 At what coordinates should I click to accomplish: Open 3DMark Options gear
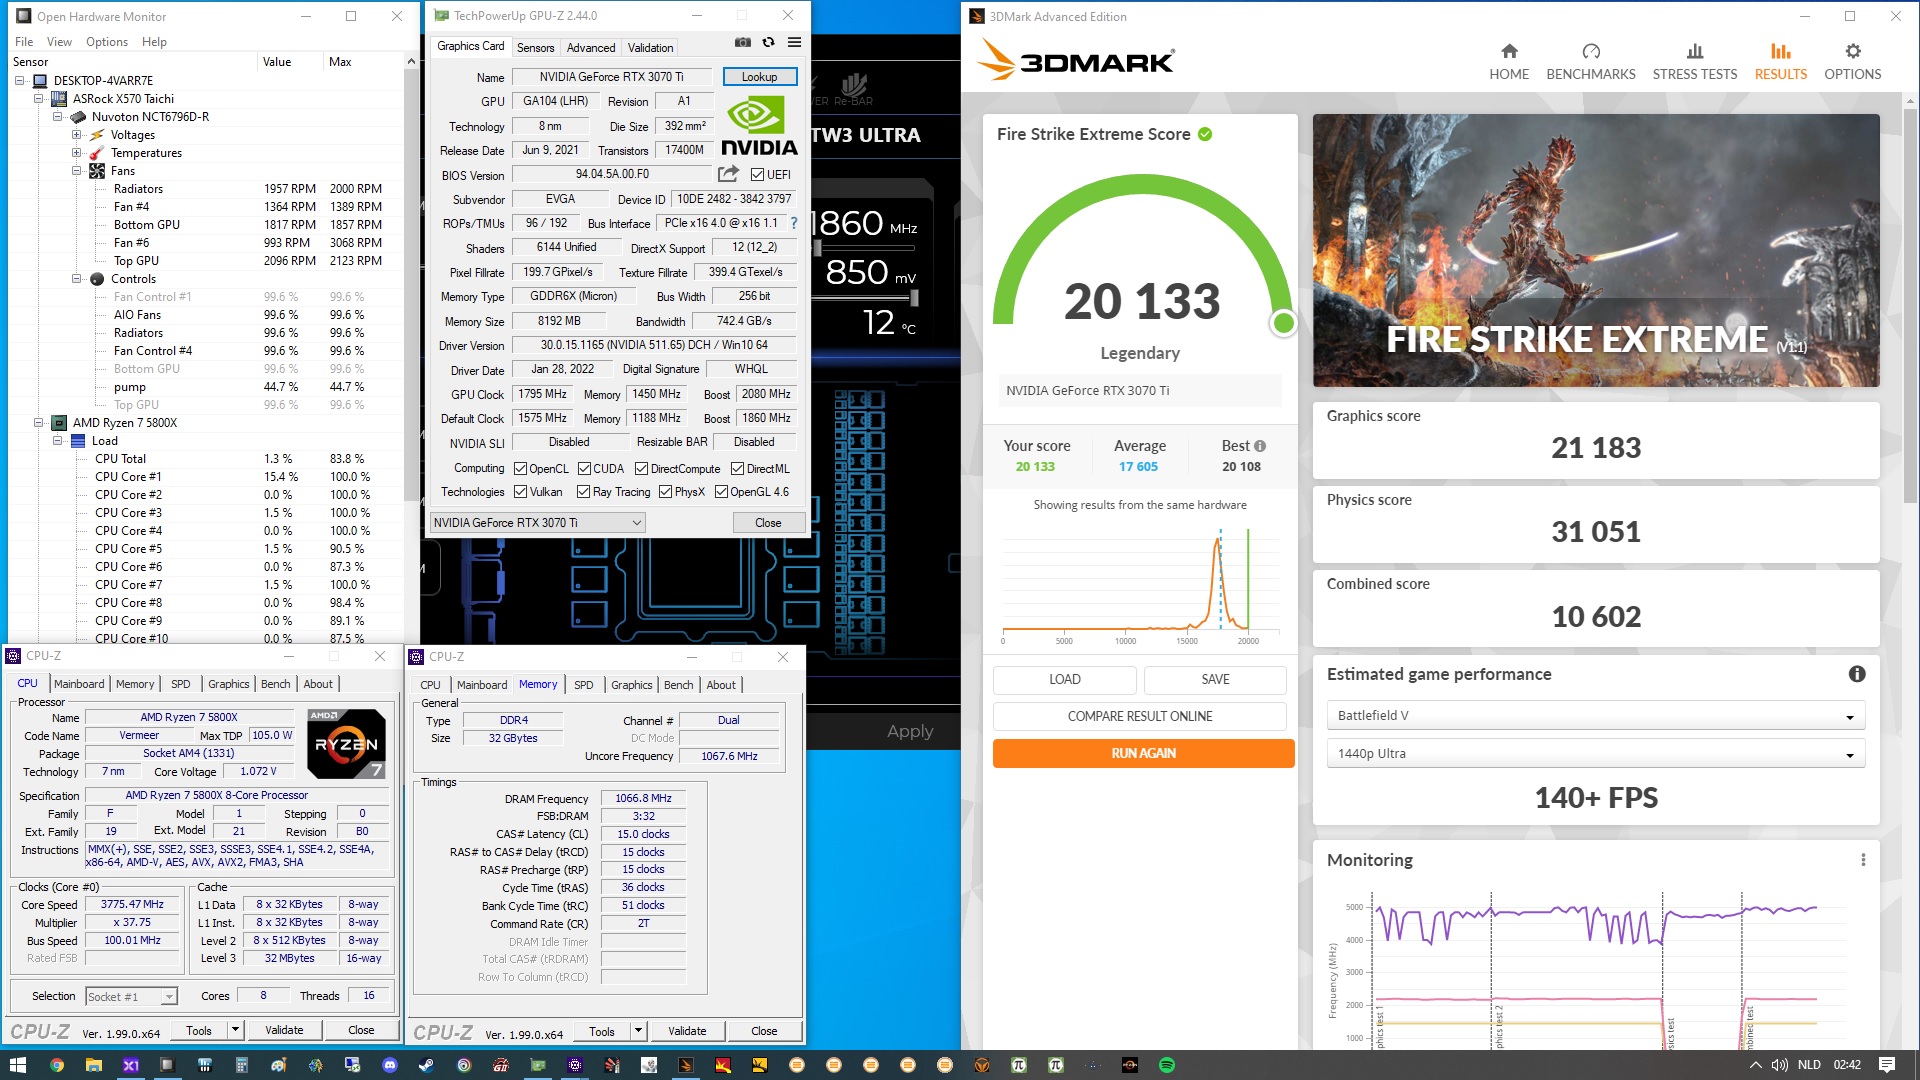pos(1853,62)
